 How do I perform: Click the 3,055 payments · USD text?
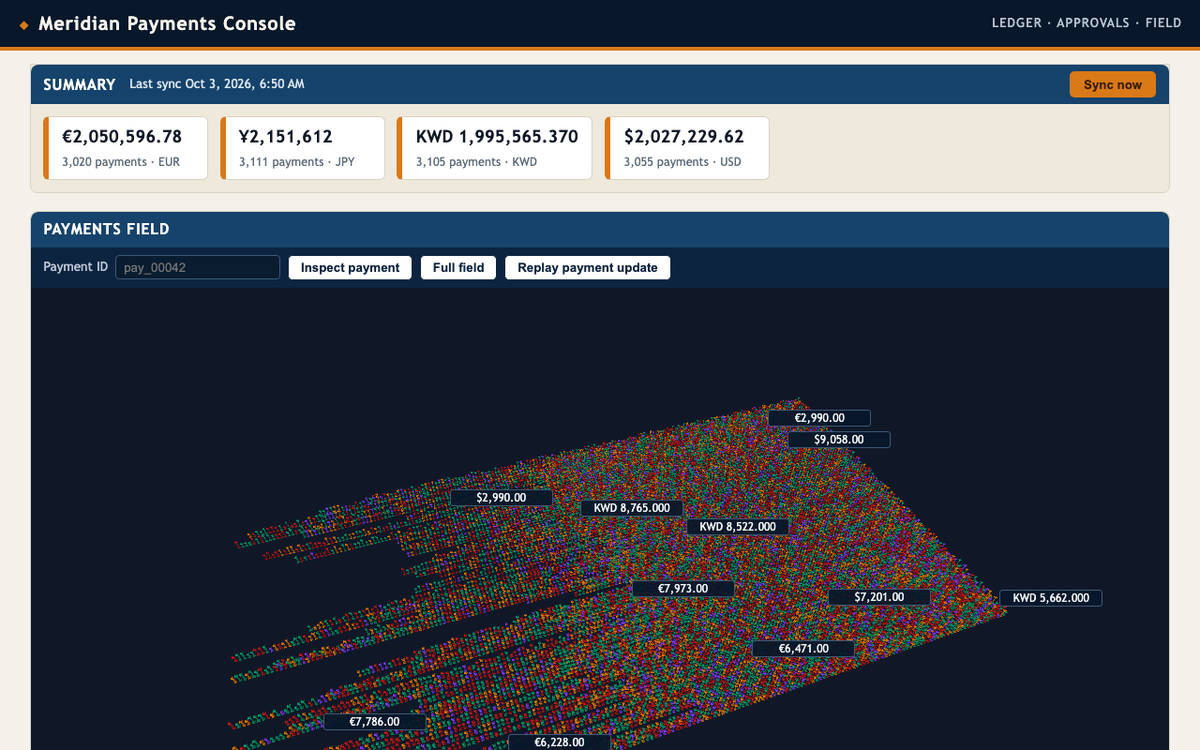click(x=683, y=162)
